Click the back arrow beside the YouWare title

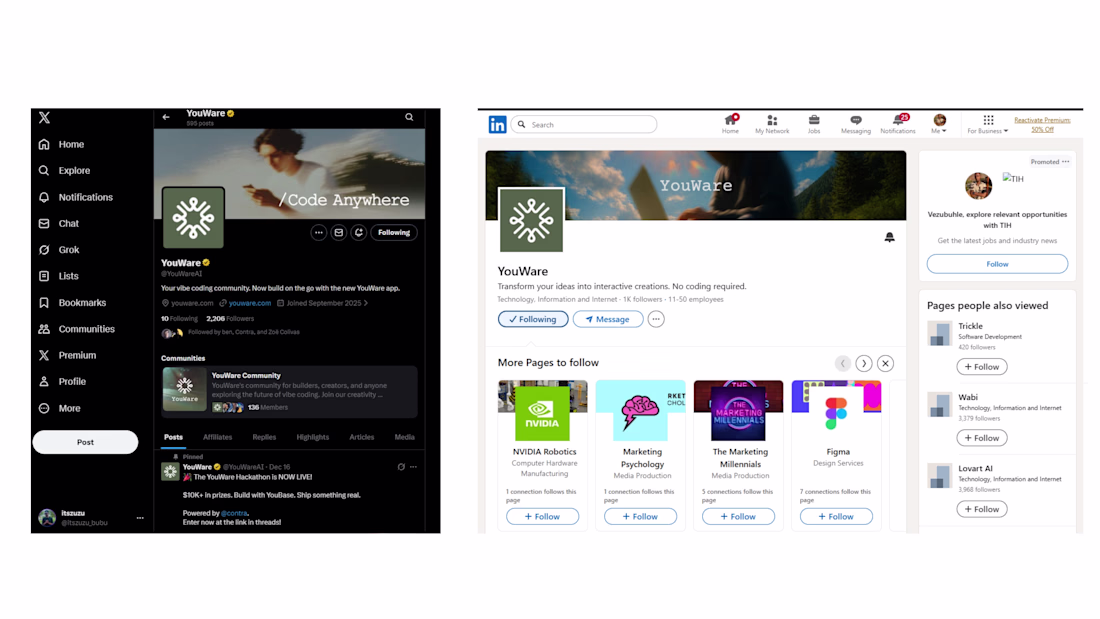click(166, 117)
